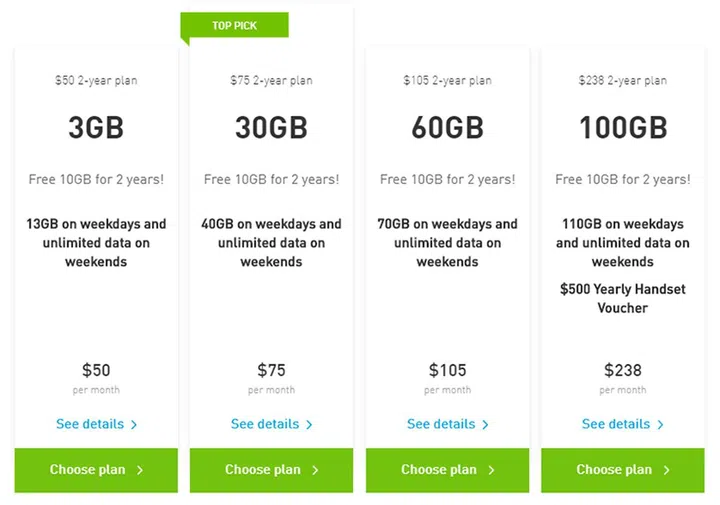Viewport: 720px width, 505px height.
Task: Click the green TOP PICK badge
Action: click(x=235, y=26)
